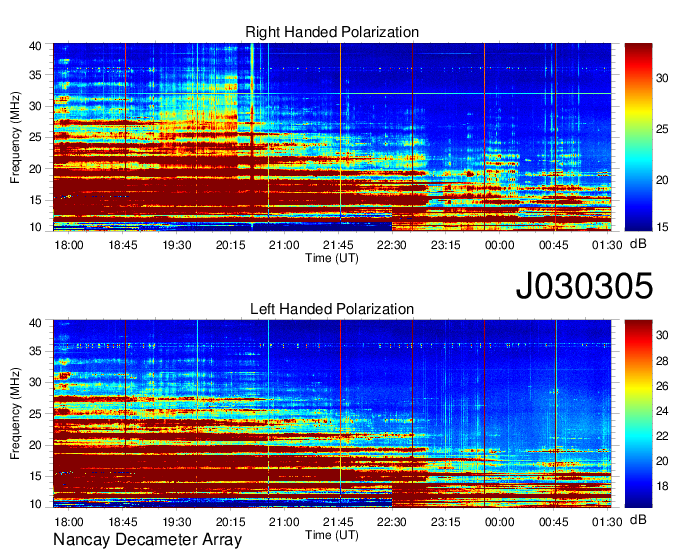Viewport: 680px width, 552px height.
Task: Click Time (UT) label under left-handed plot
Action: (332, 535)
